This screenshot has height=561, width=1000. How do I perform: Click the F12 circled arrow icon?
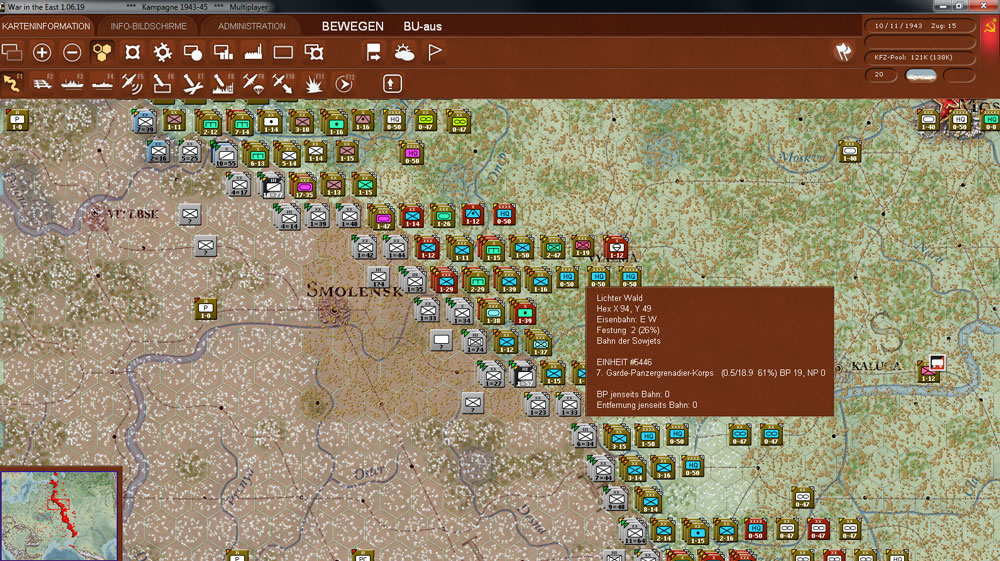click(x=344, y=84)
